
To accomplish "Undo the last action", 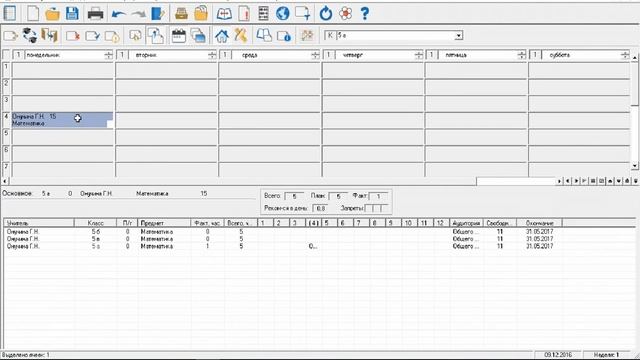I will tap(118, 14).
